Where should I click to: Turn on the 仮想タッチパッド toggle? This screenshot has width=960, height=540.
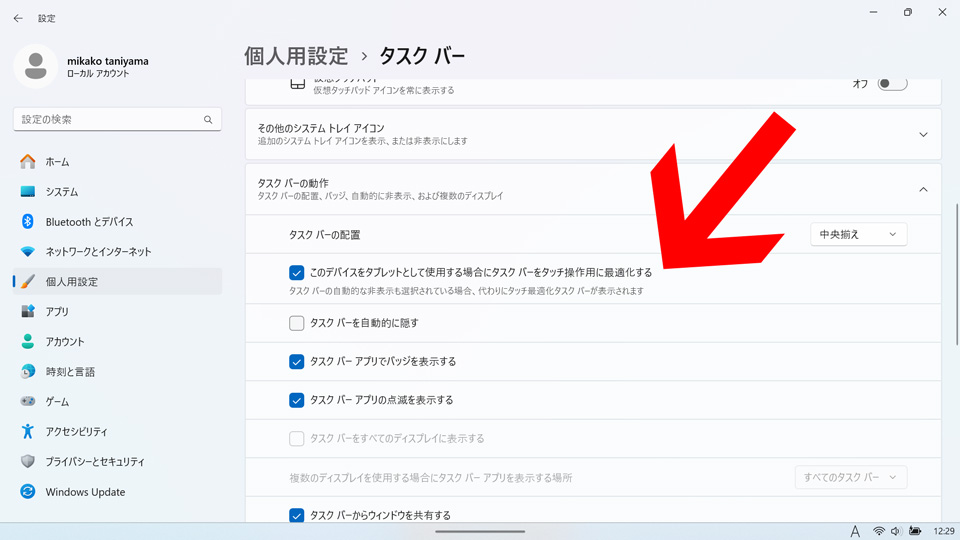tap(892, 84)
